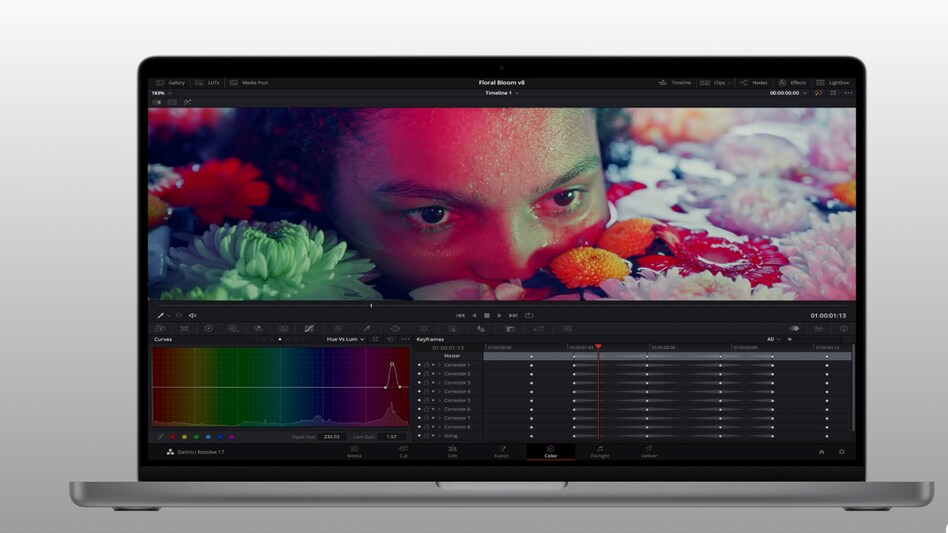Open the Curves three-dot options menu

(x=405, y=340)
